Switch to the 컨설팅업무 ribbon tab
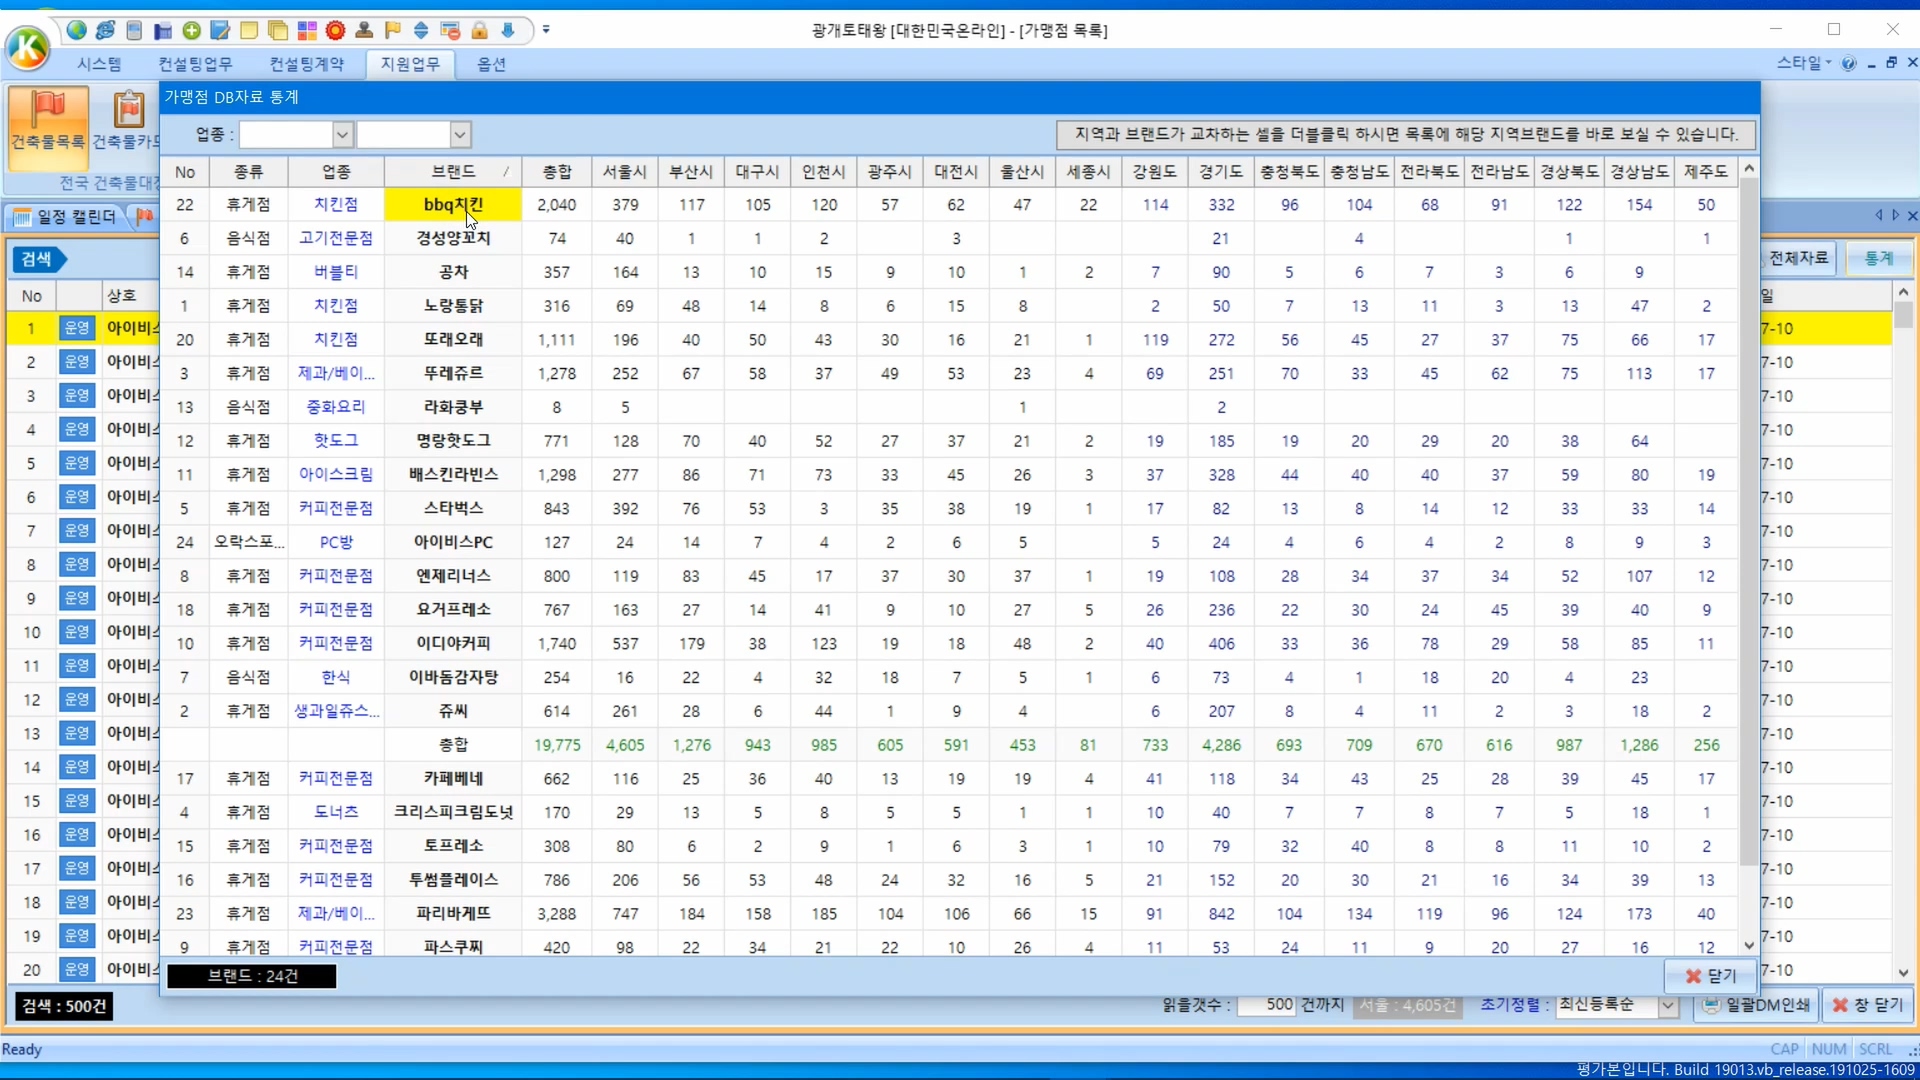This screenshot has width=1920, height=1080. click(x=195, y=64)
